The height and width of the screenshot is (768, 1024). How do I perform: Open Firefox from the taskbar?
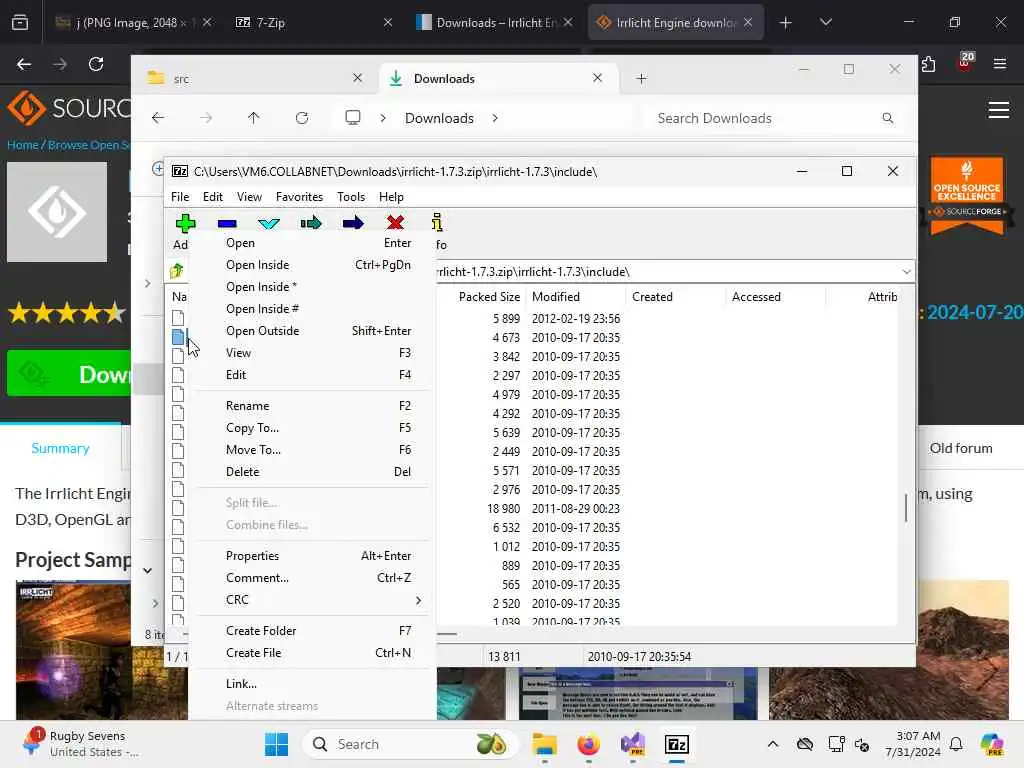pyautogui.click(x=588, y=744)
